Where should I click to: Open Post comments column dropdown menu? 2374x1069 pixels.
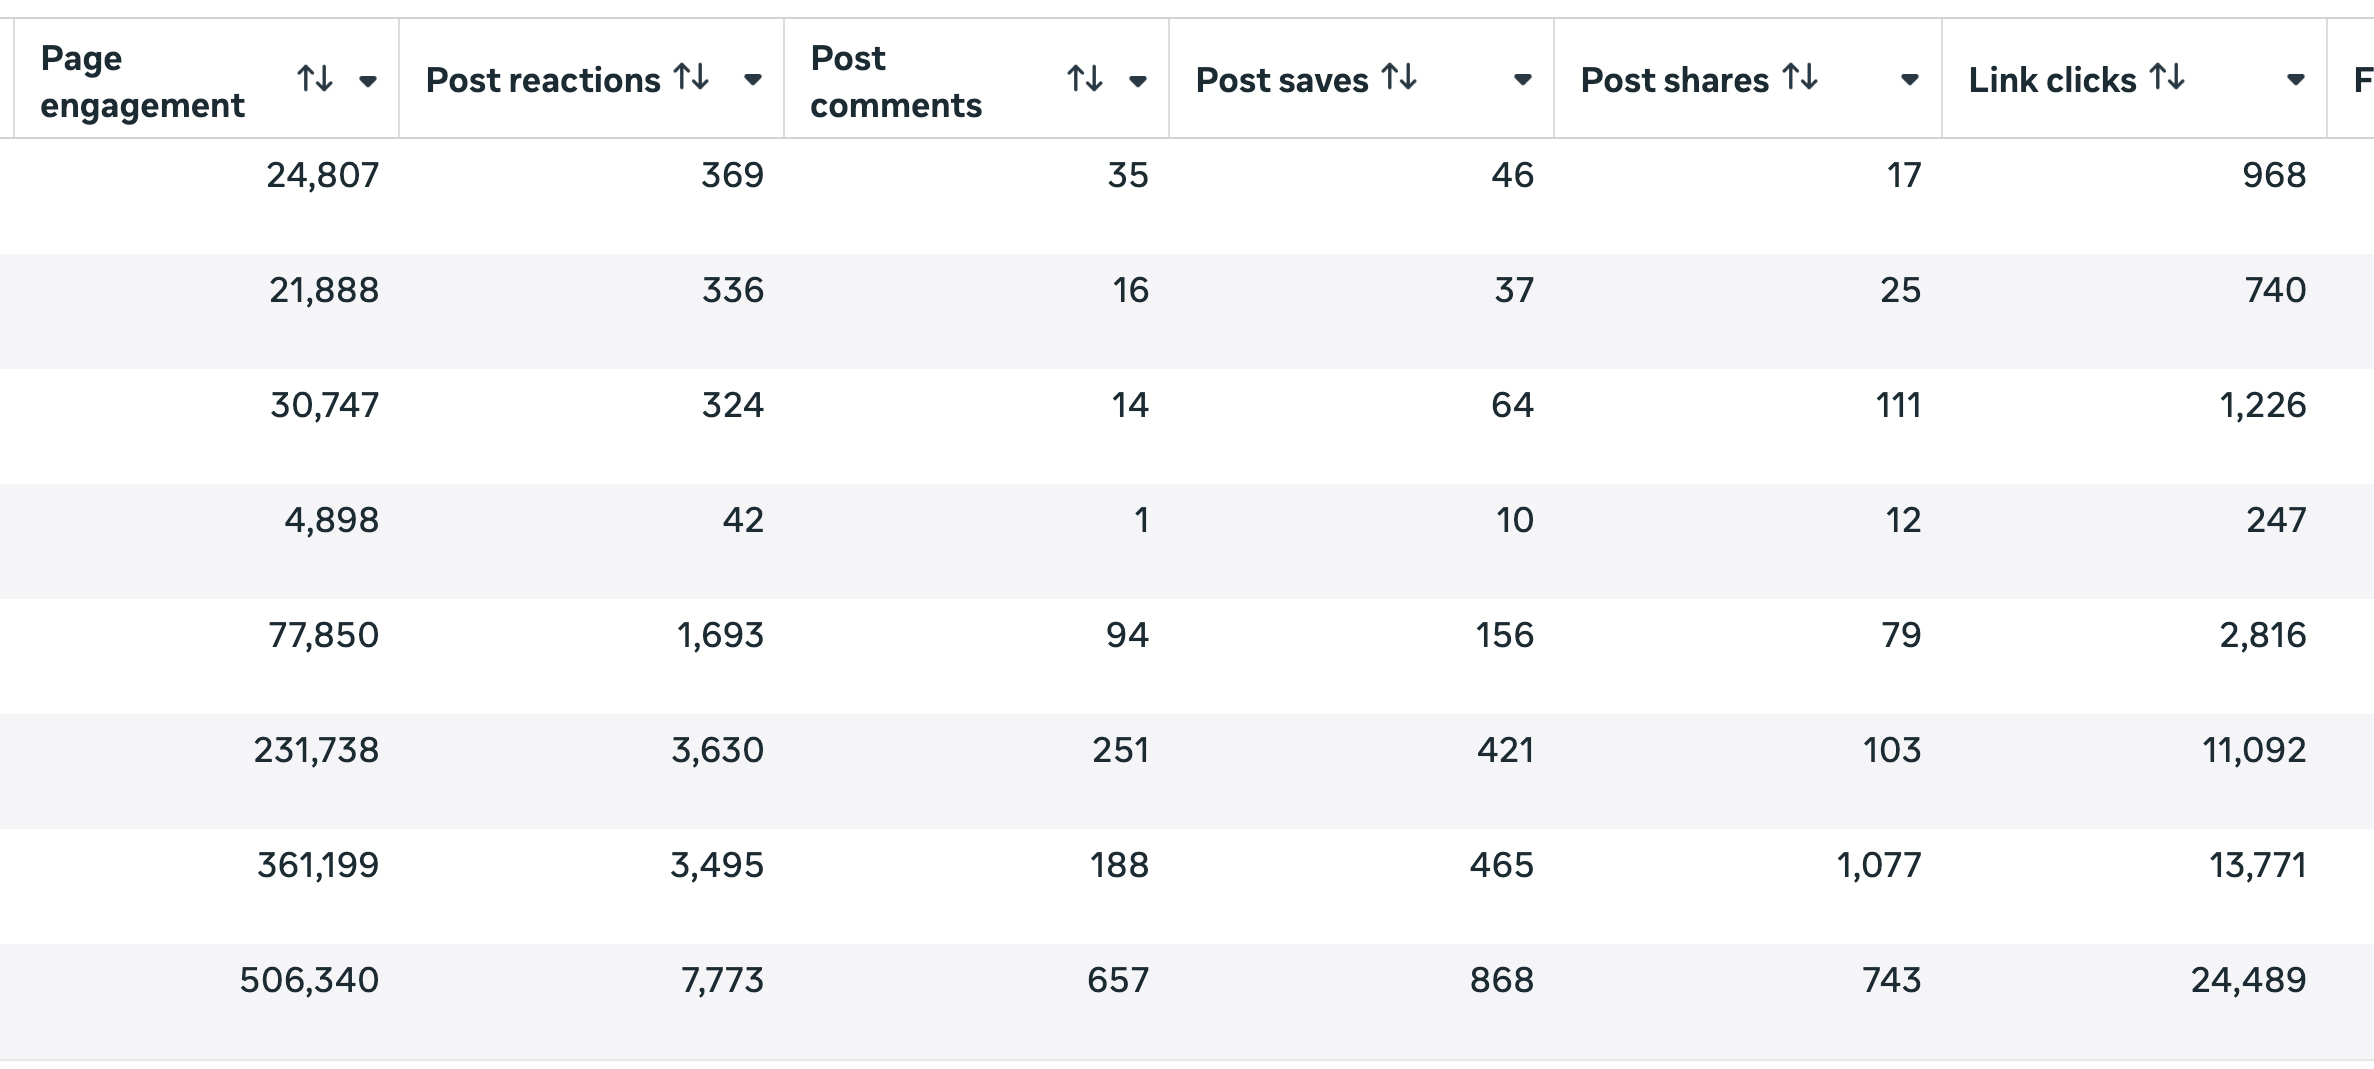click(1137, 81)
